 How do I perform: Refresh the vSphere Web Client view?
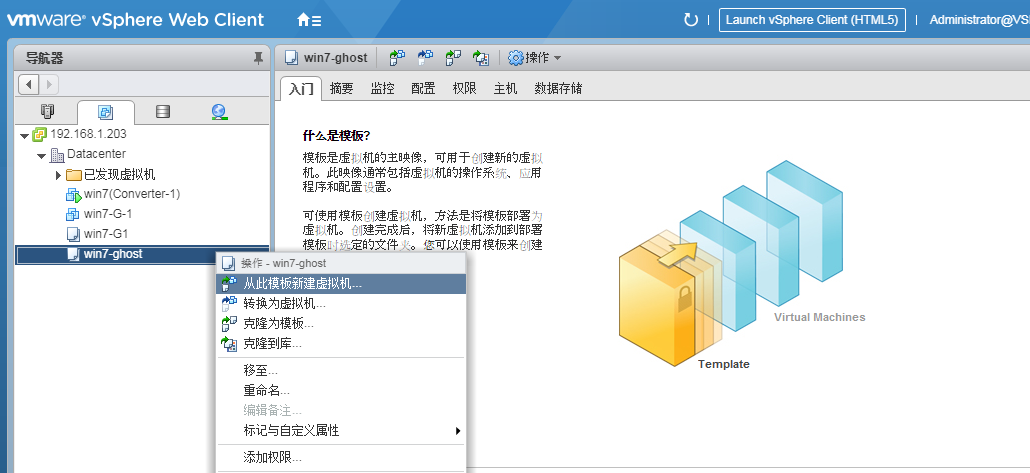click(x=690, y=20)
